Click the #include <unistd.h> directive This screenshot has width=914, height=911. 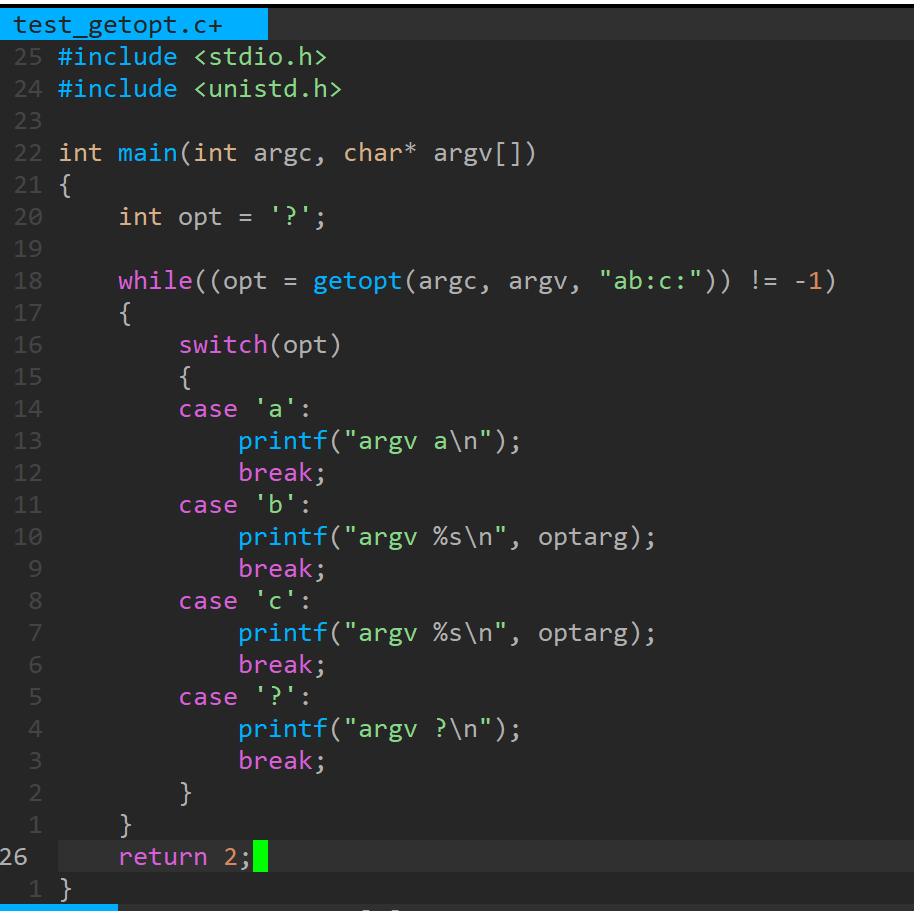[x=200, y=88]
